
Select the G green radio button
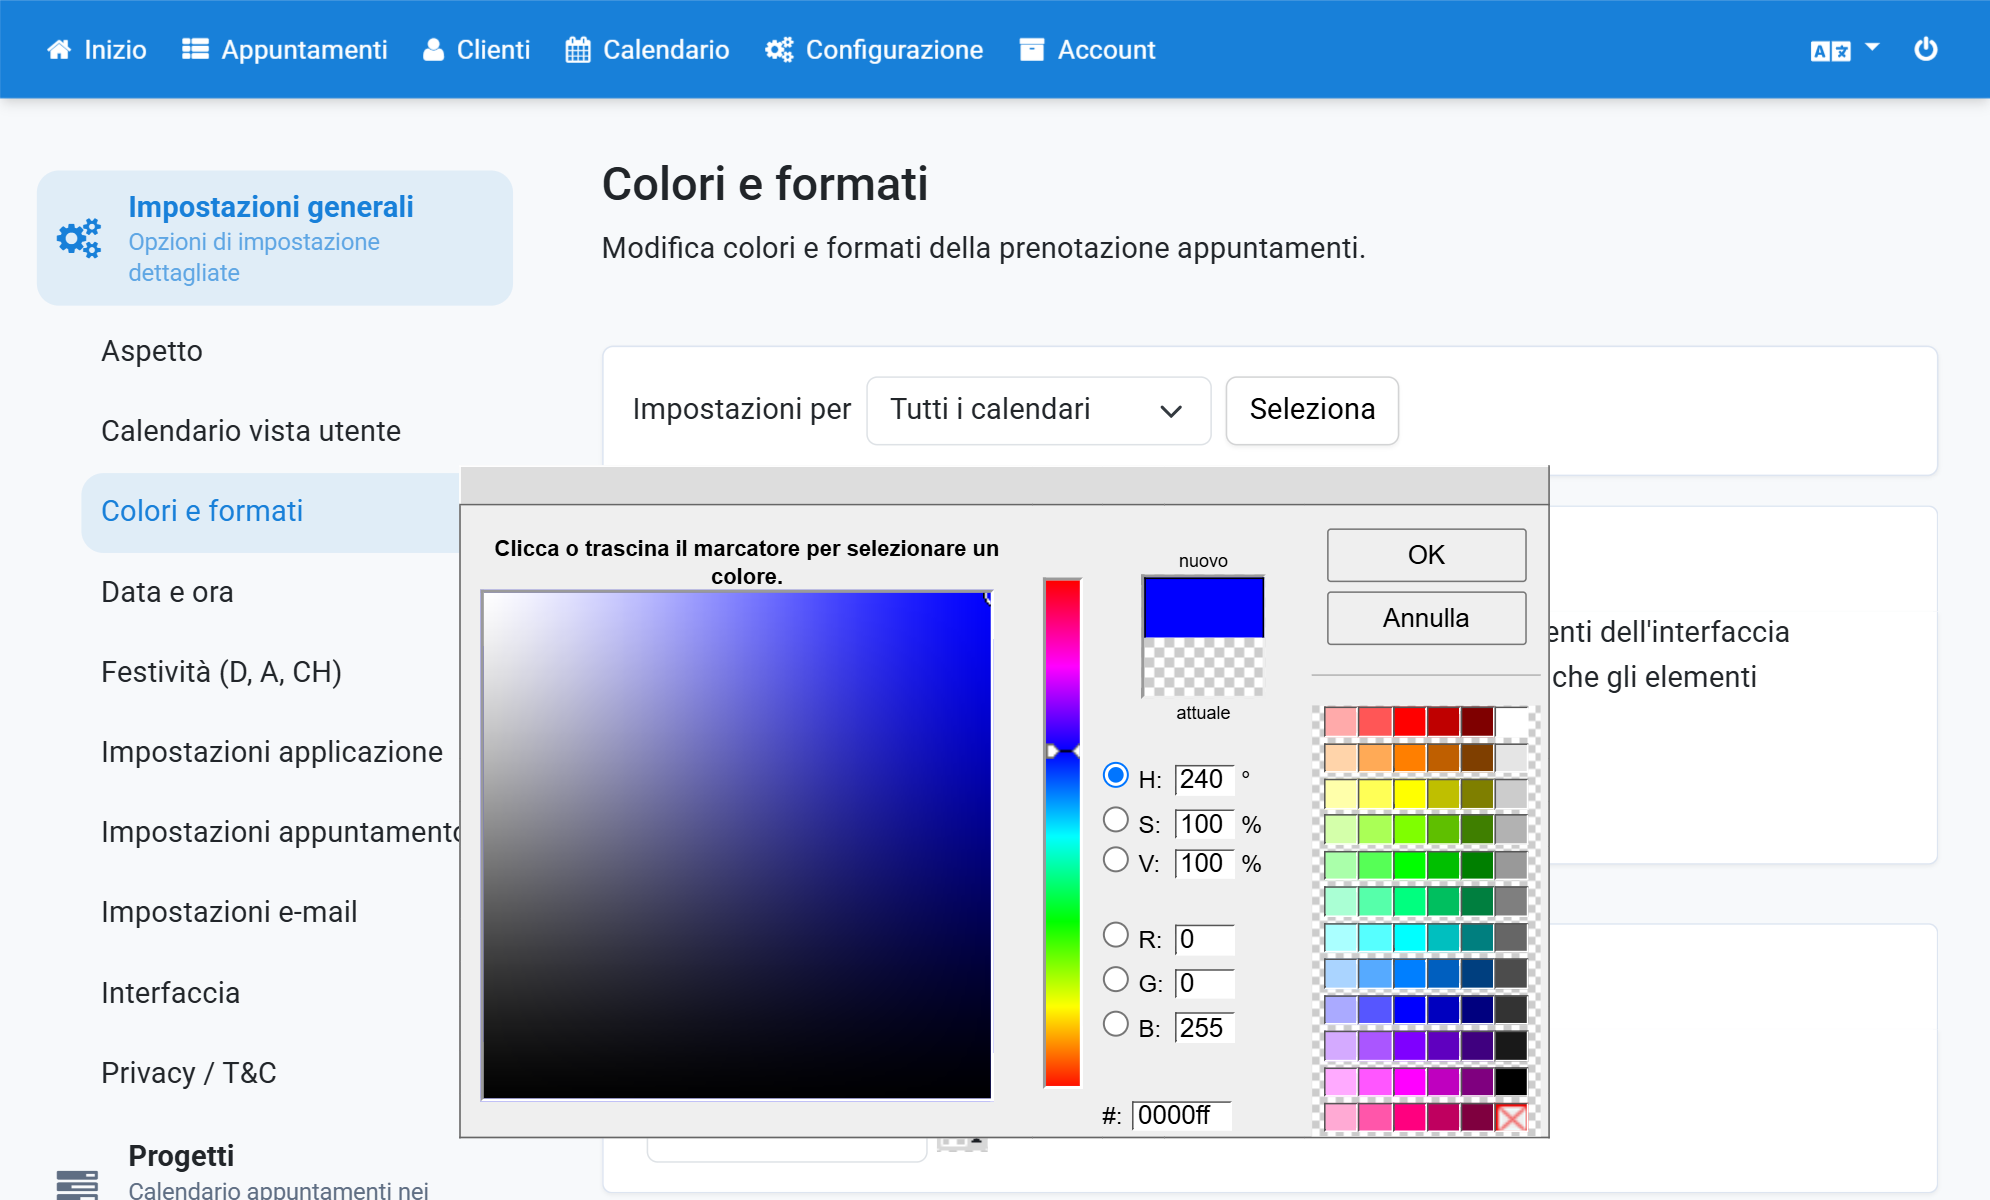tap(1116, 979)
